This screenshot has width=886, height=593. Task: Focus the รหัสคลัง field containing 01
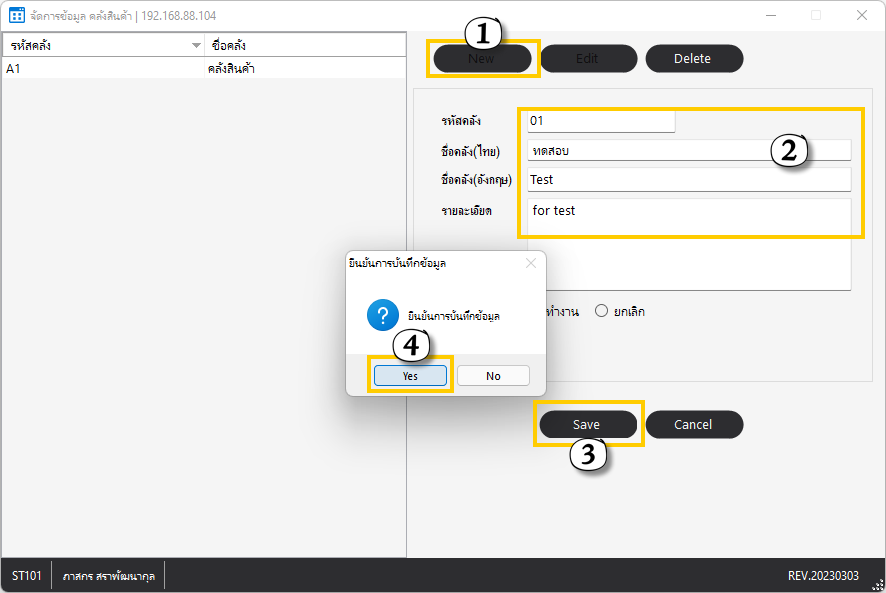click(601, 121)
